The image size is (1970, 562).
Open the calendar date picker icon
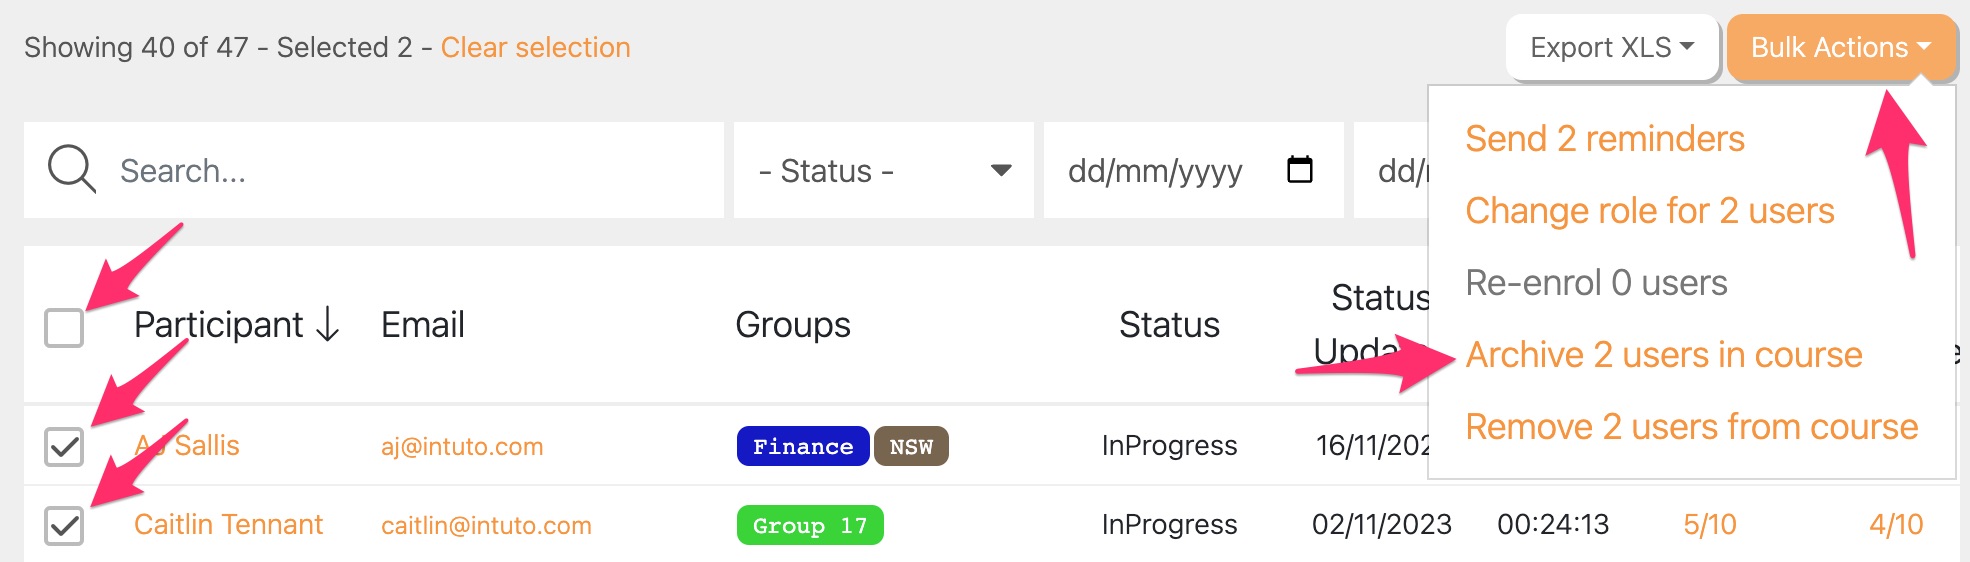1299,170
